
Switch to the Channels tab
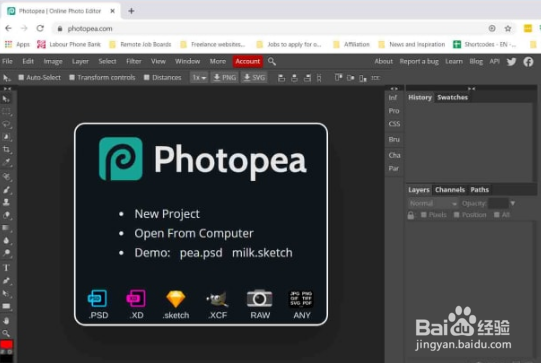tap(450, 189)
